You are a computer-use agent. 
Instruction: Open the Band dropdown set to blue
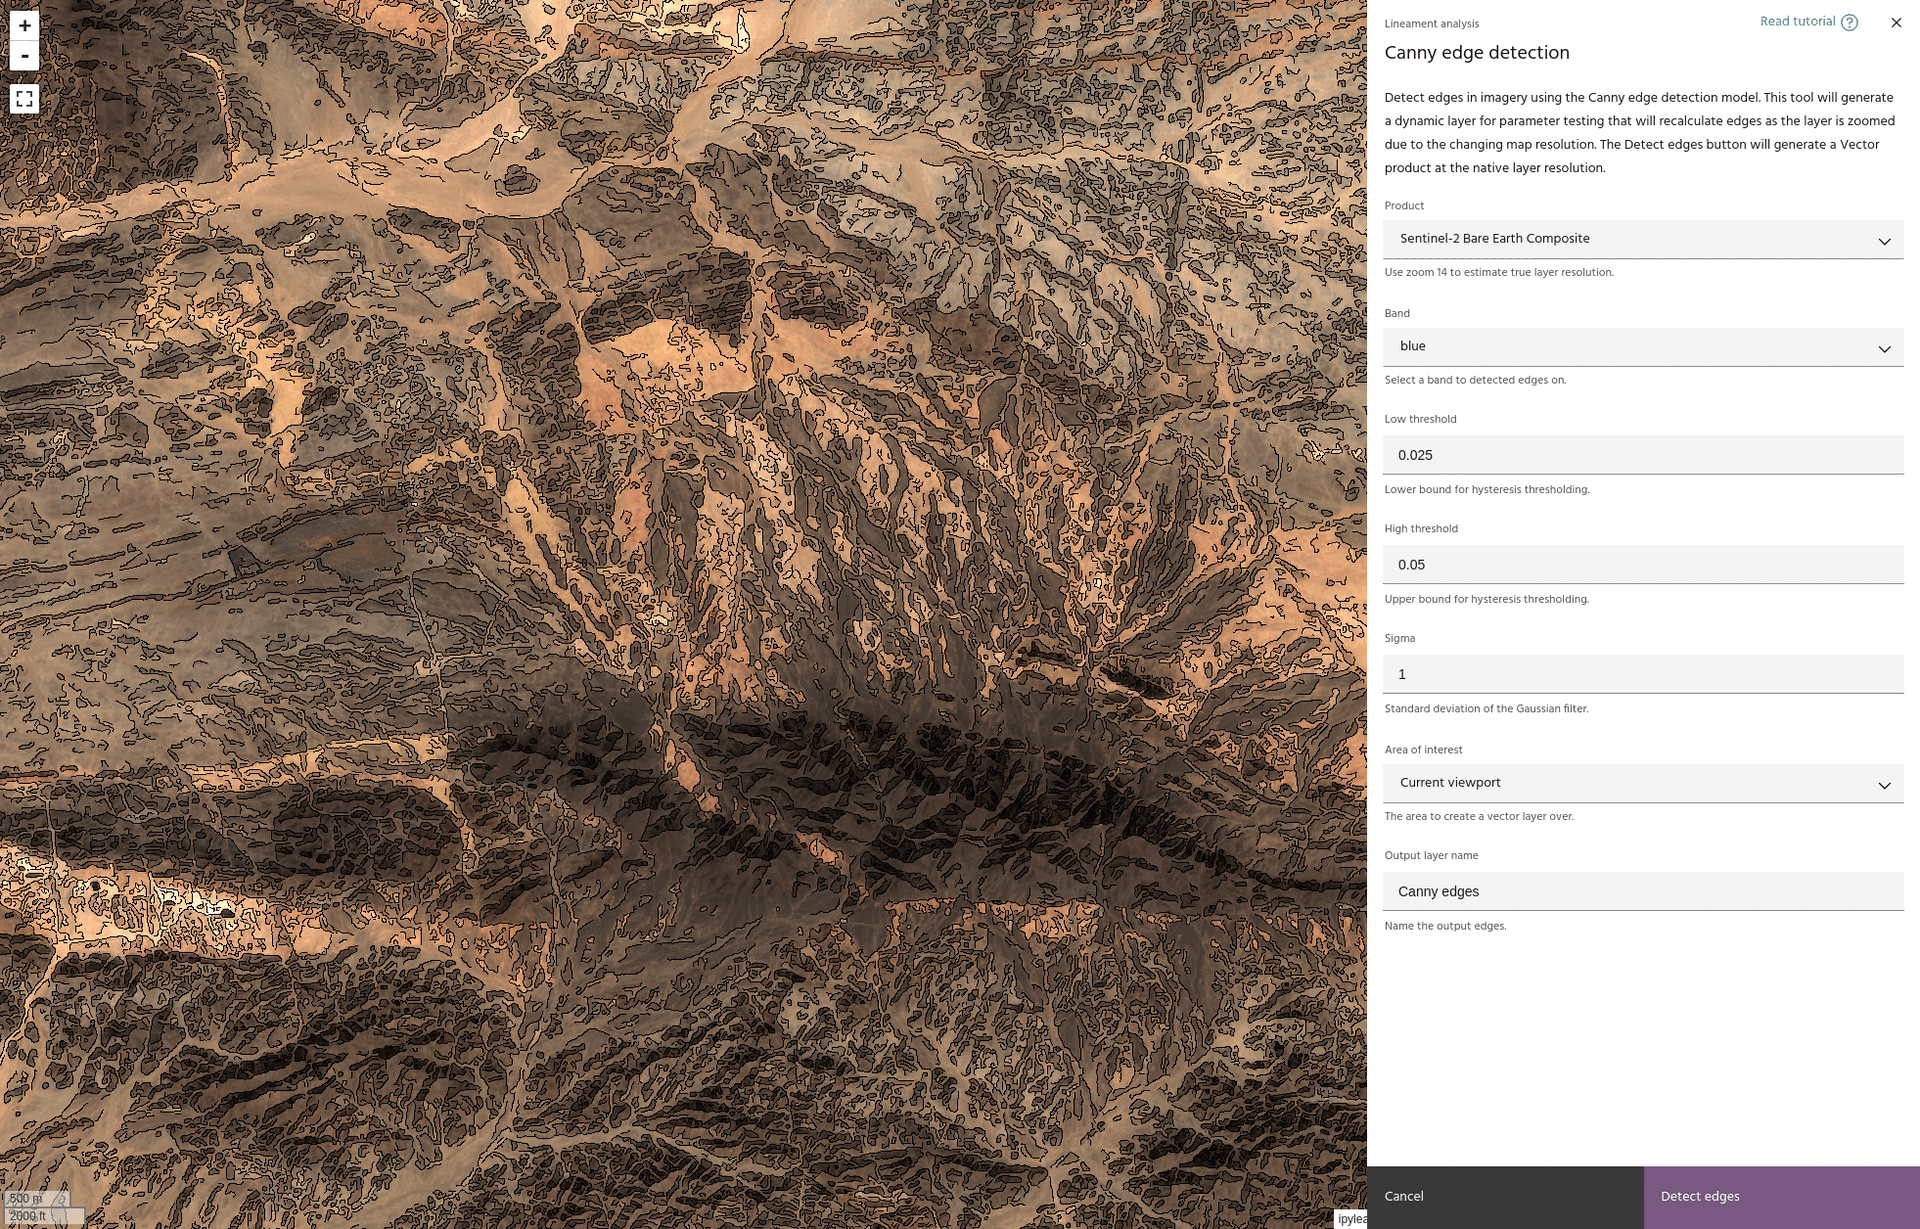(x=1642, y=347)
